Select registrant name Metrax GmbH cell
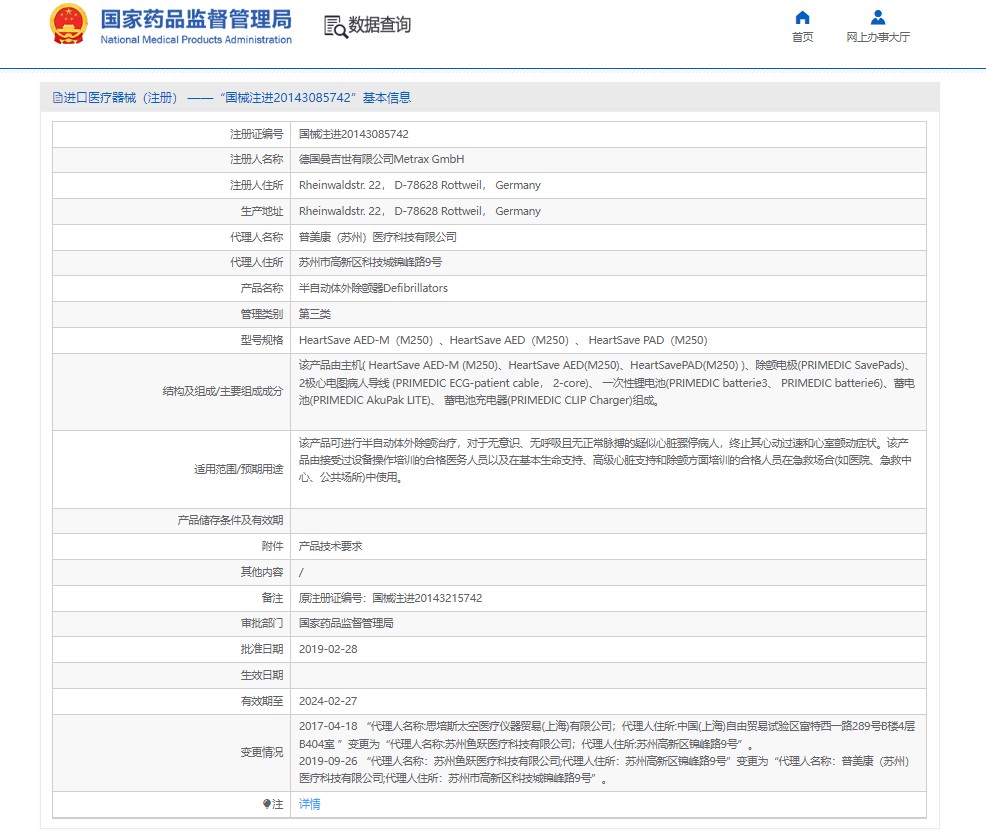Screen dimensions: 986x833 [381, 159]
